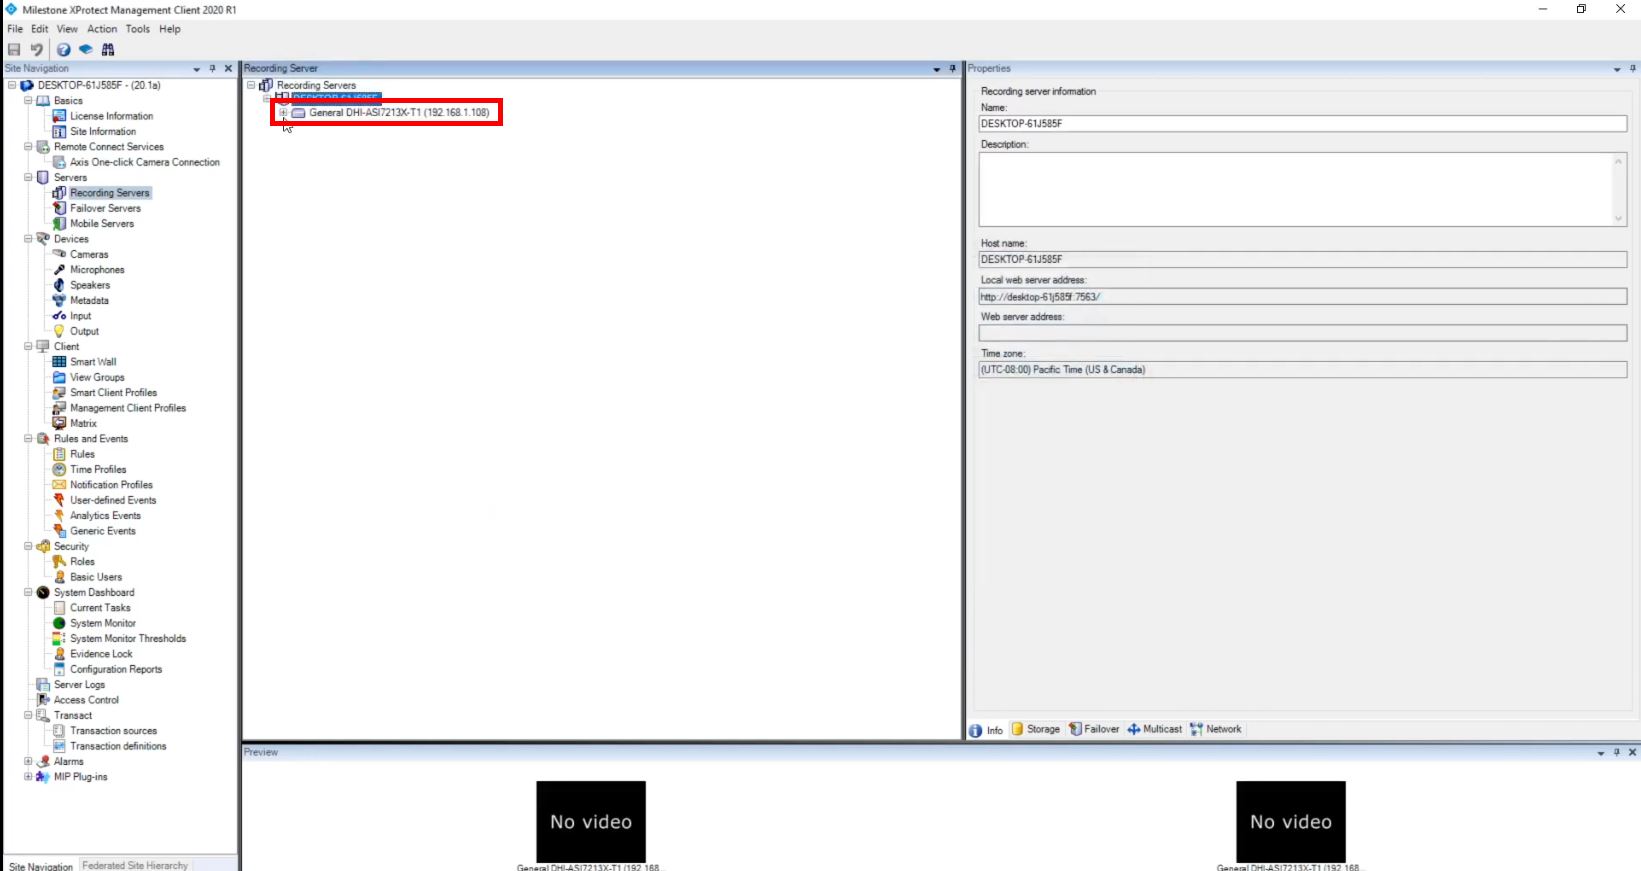The image size is (1641, 871).
Task: Collapse the Rules and Events node
Action: [x=28, y=439]
